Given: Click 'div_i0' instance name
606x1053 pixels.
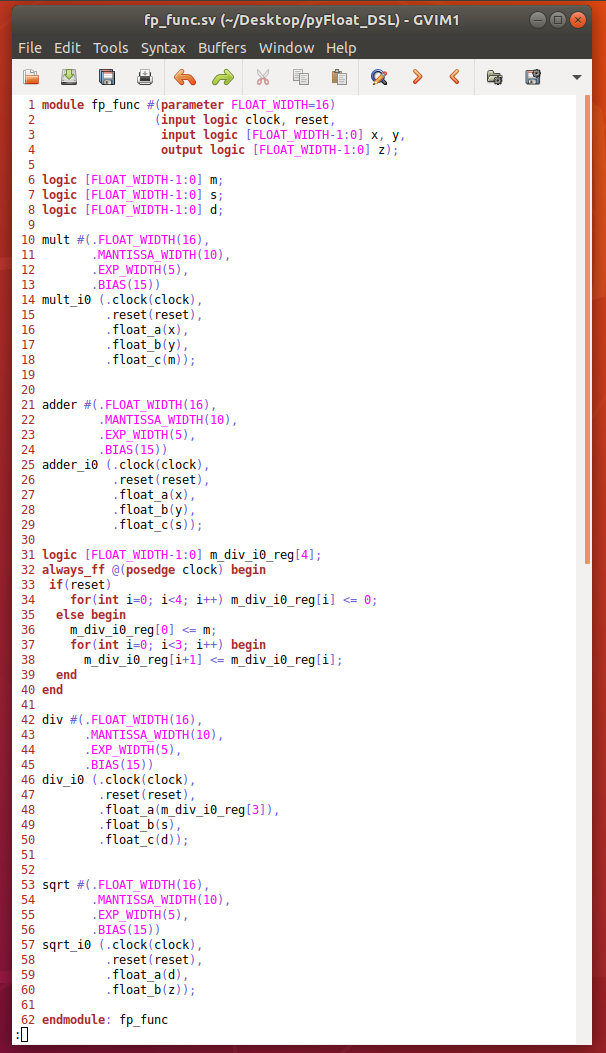Looking at the screenshot, I should click(x=63, y=780).
